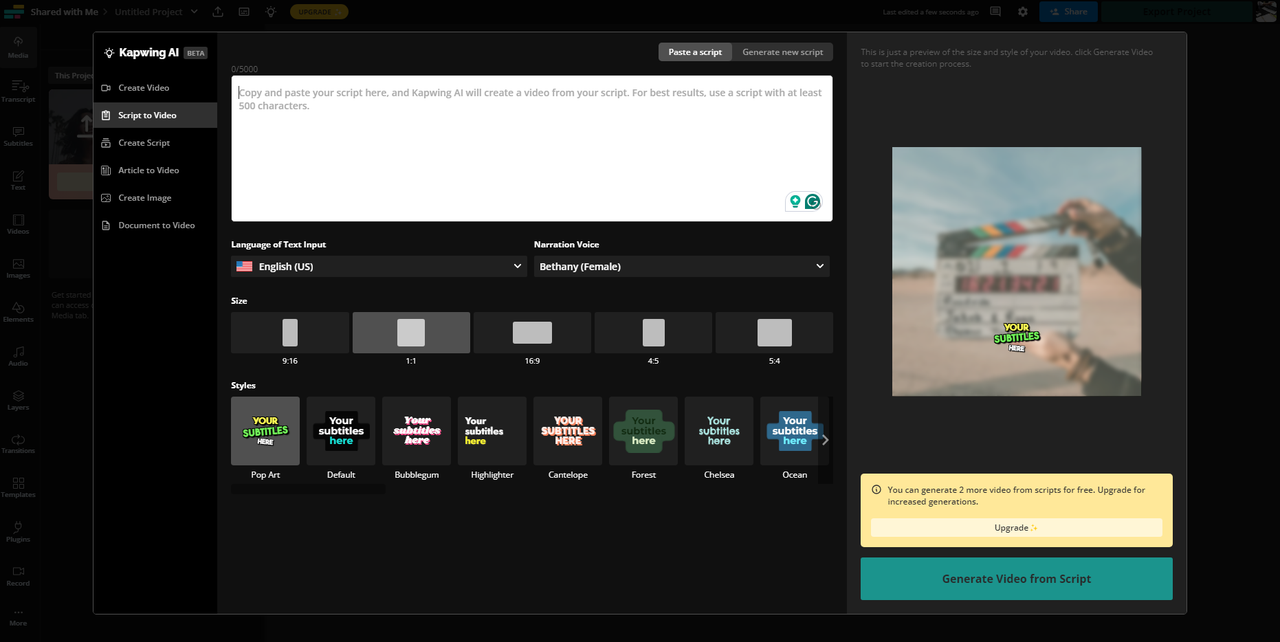The width and height of the screenshot is (1280, 642).
Task: Choose the 9:16 video size
Action: [290, 332]
